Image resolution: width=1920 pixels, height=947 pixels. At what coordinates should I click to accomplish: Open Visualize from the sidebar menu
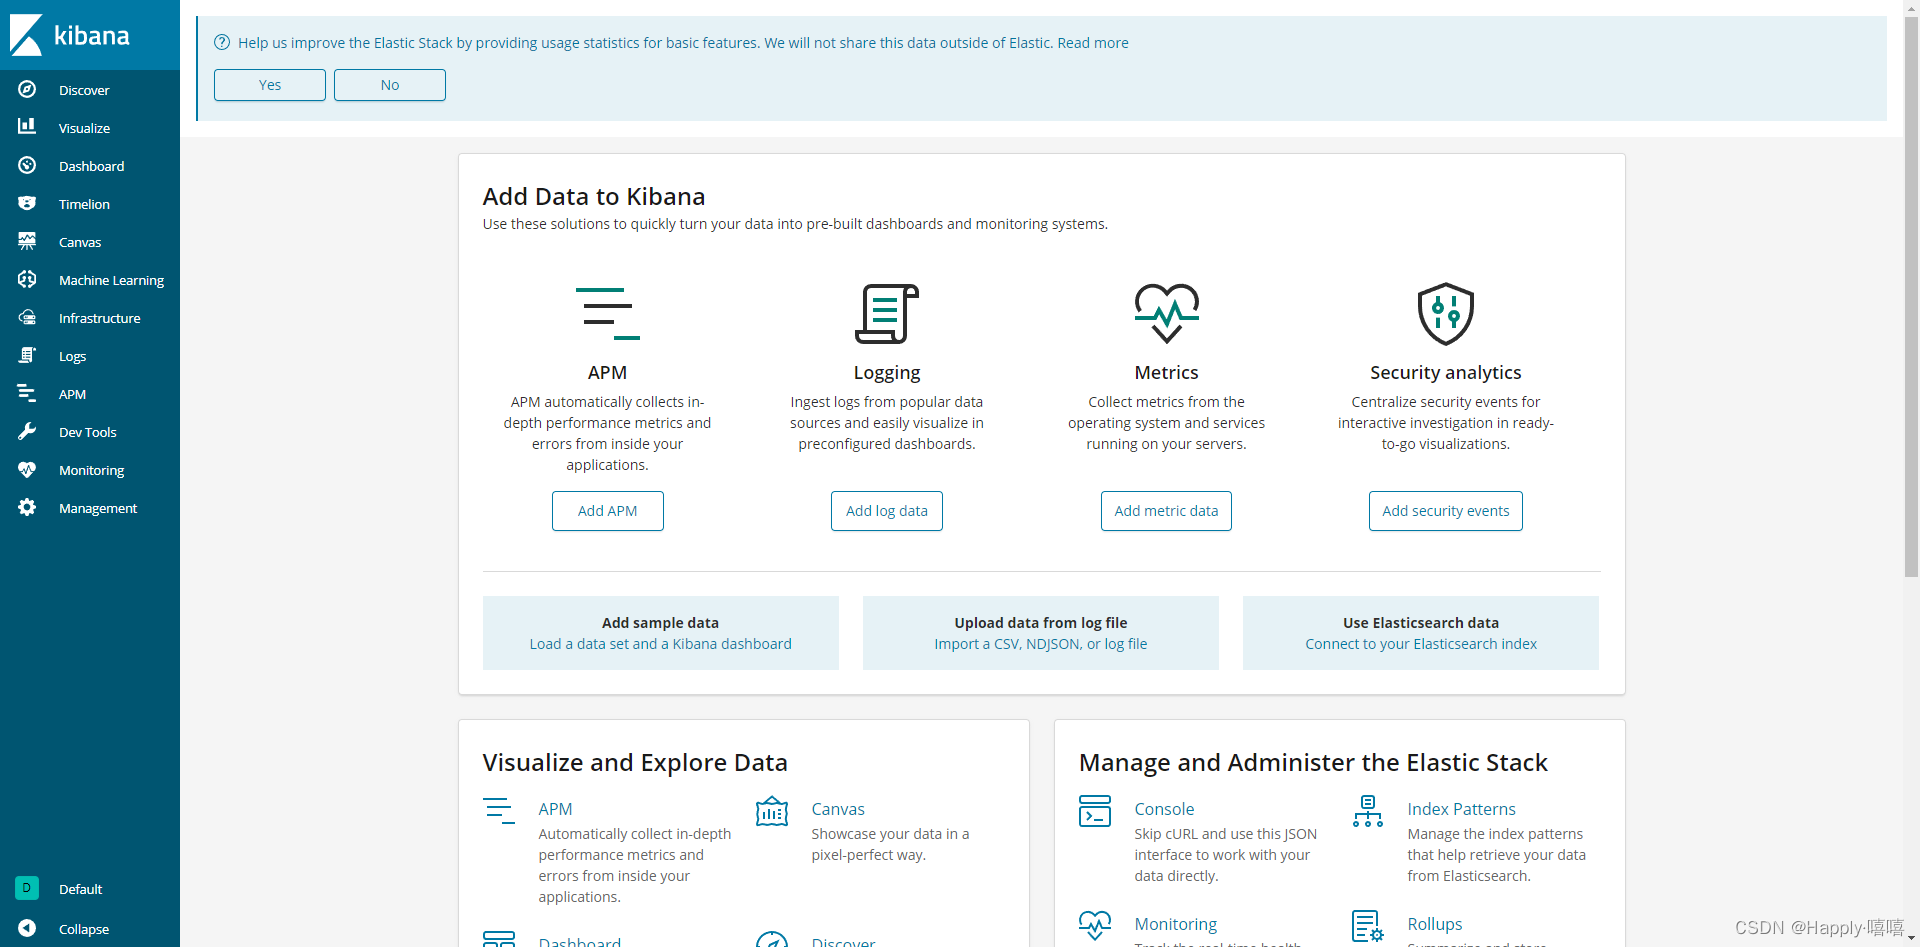84,128
